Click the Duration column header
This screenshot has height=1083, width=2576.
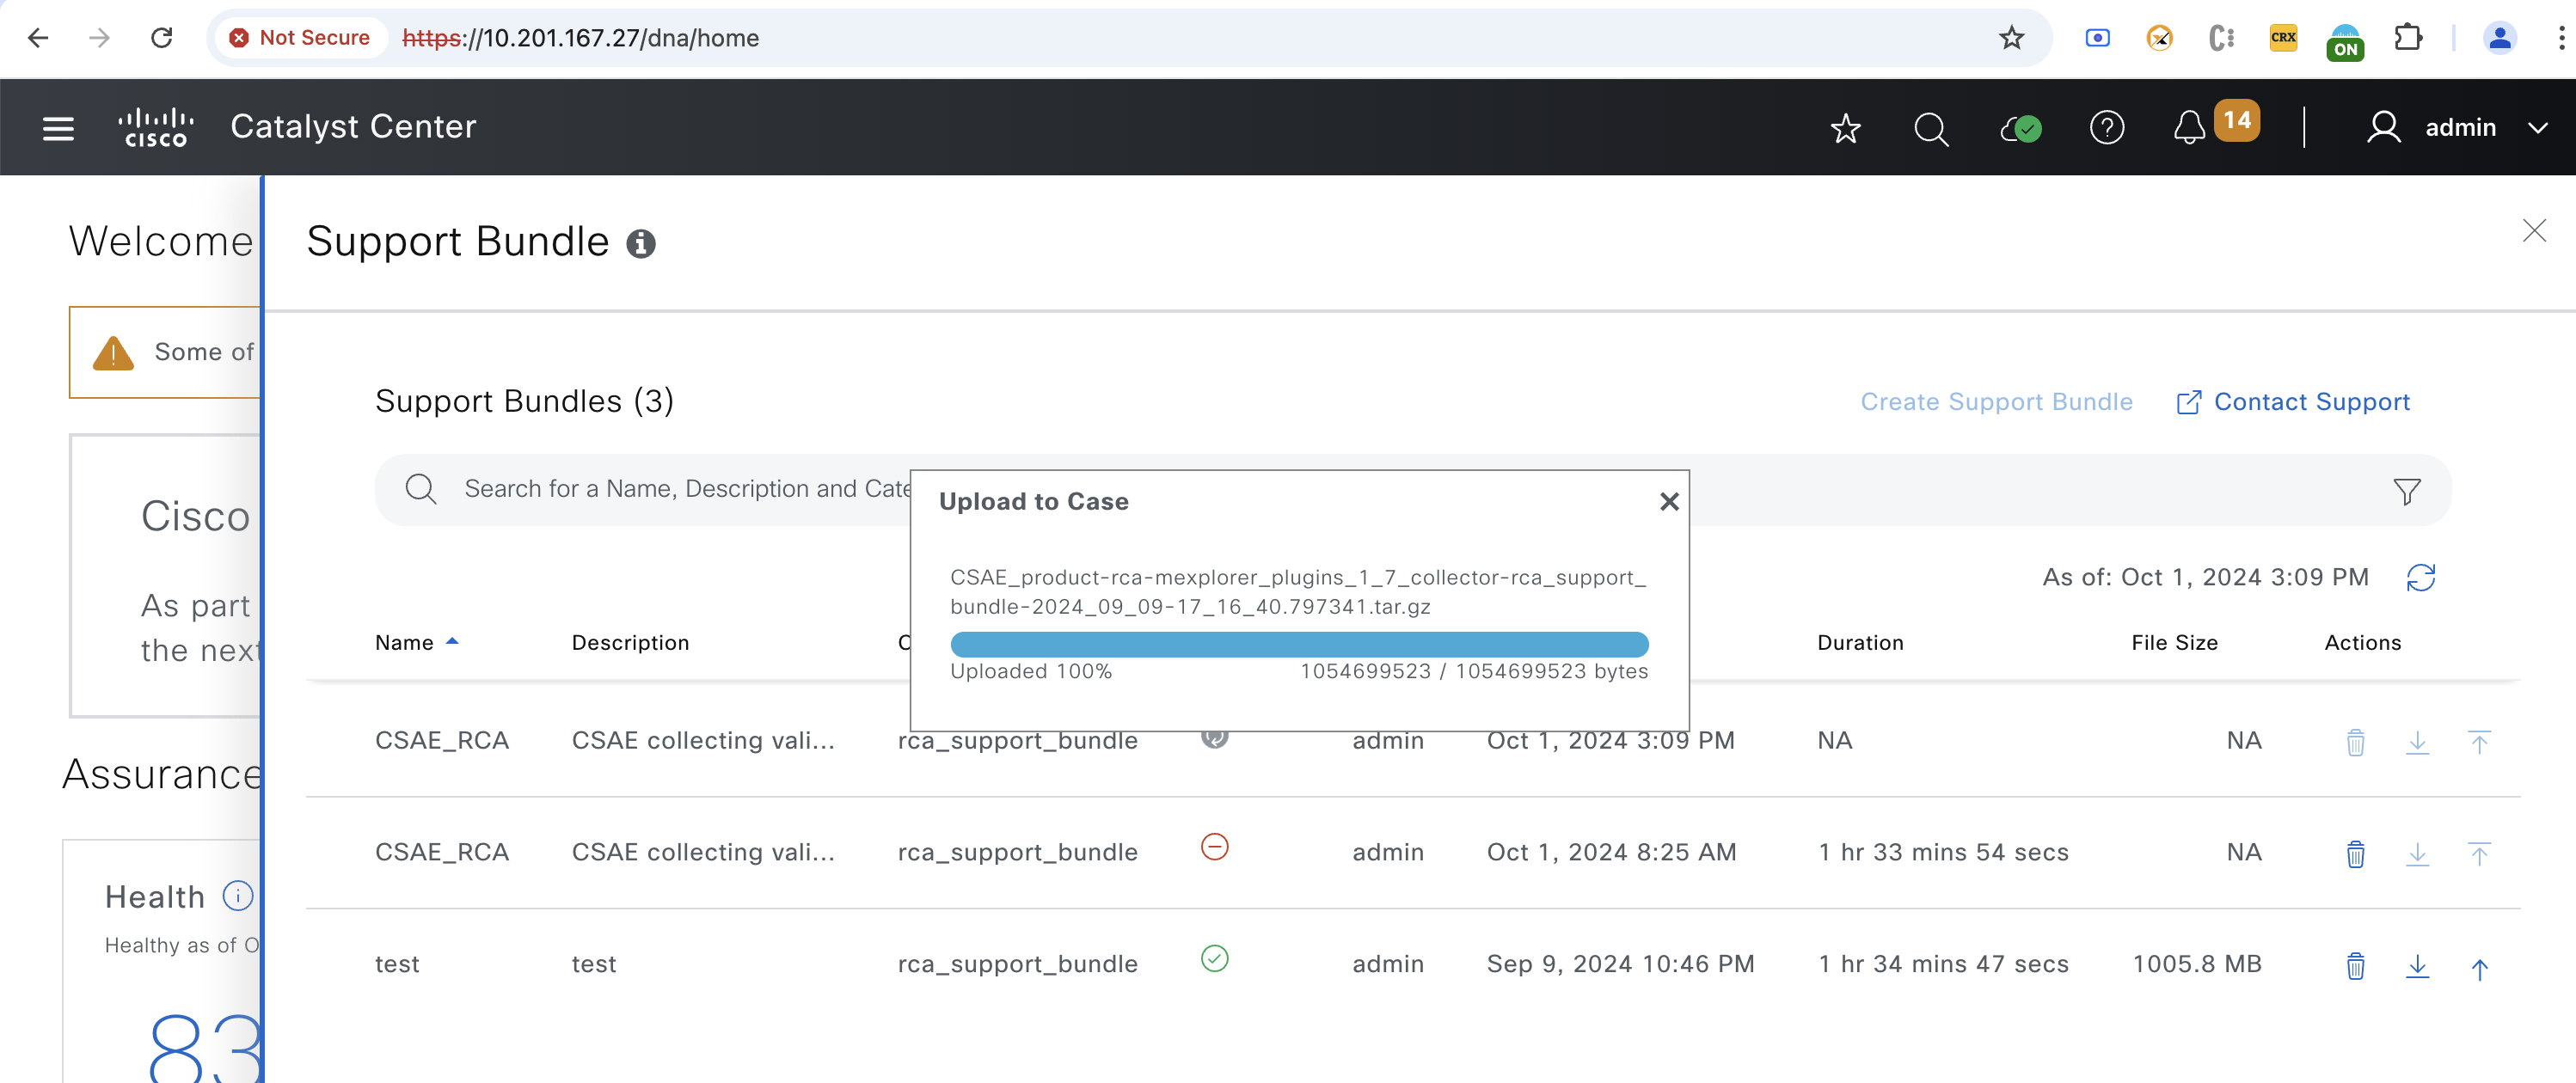1860,642
